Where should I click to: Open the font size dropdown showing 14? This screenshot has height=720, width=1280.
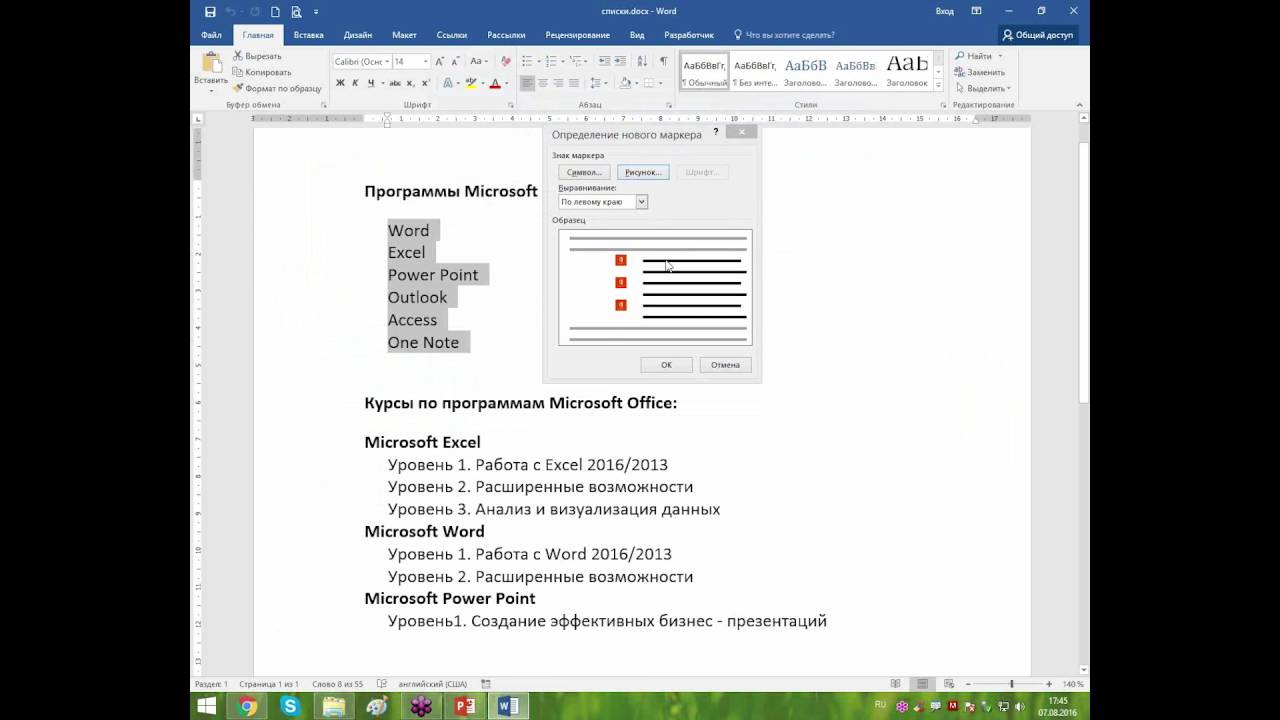425,62
